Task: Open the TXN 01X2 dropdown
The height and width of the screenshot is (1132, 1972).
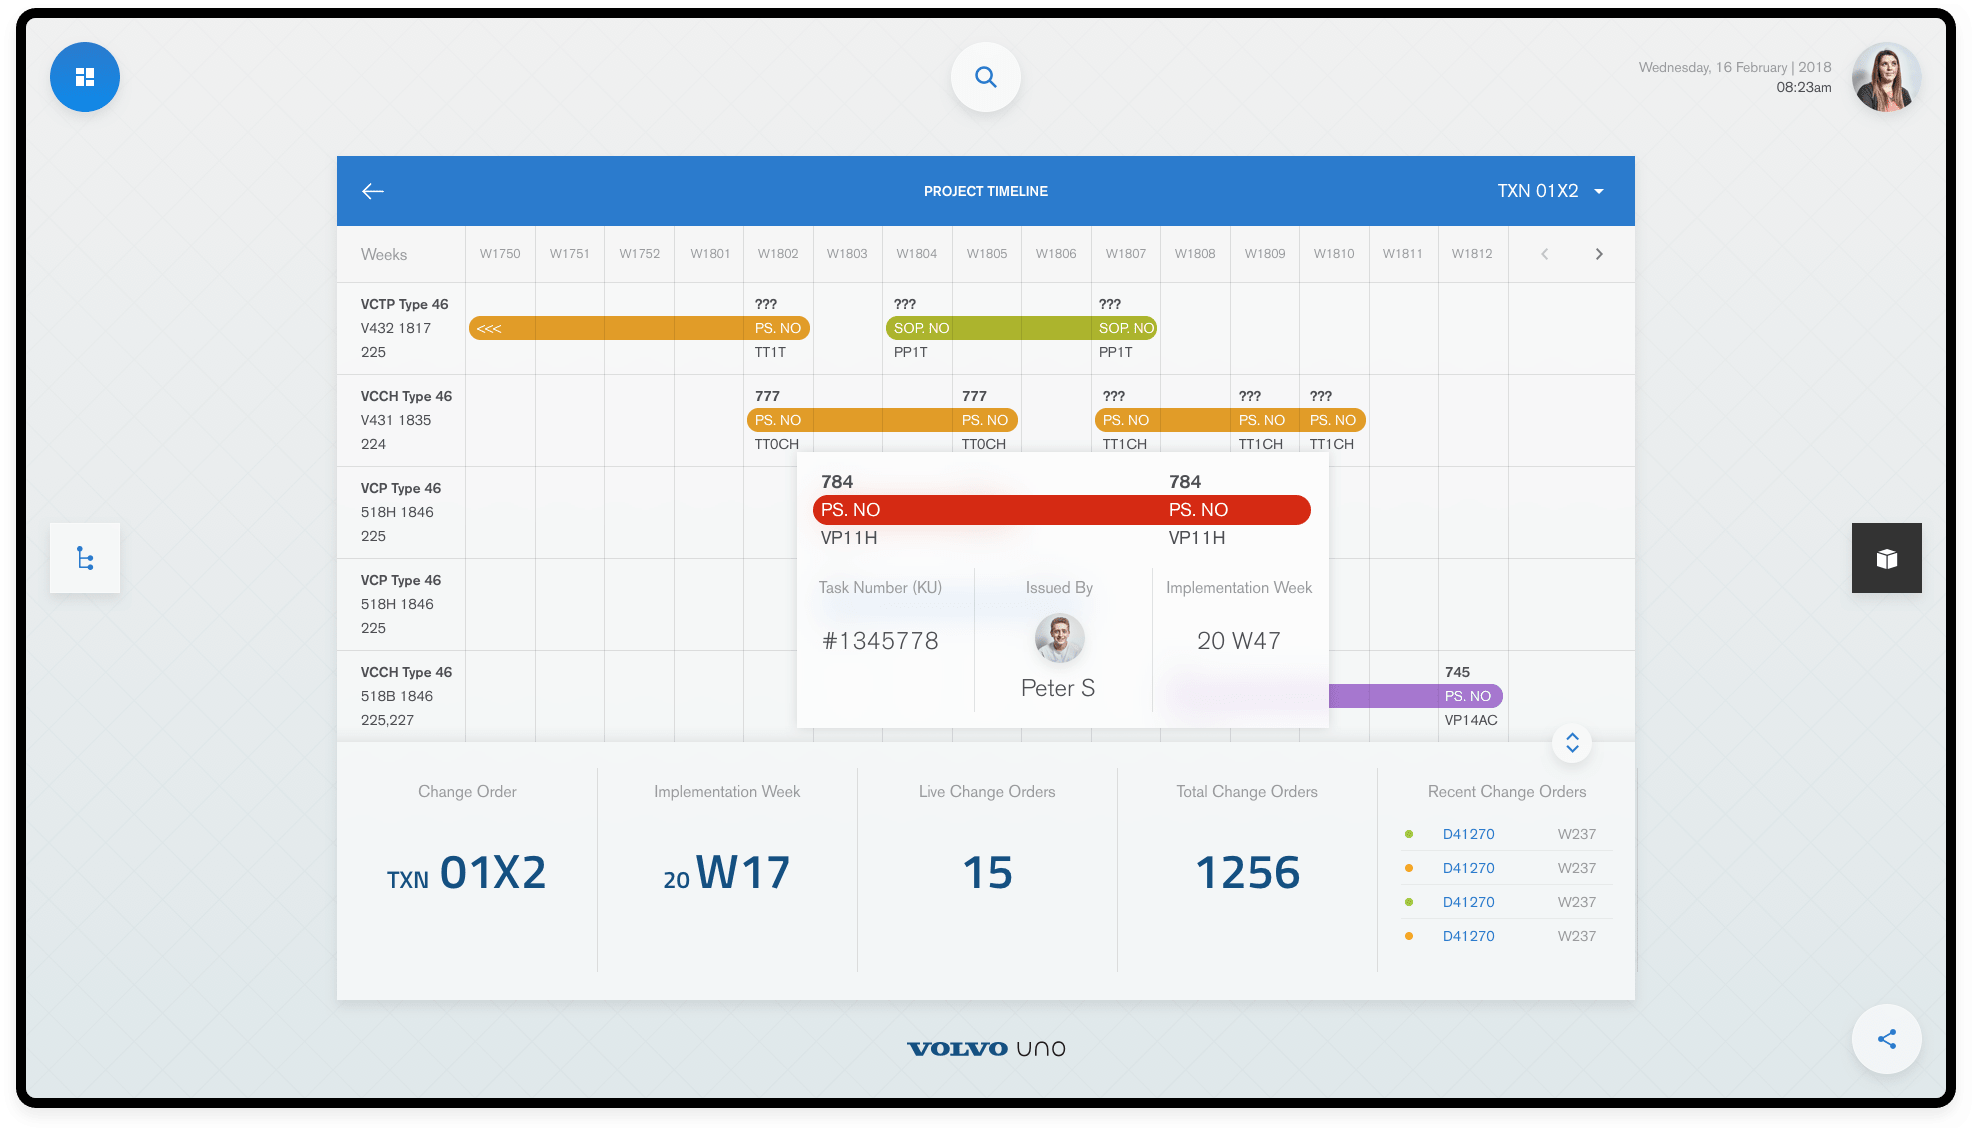Action: tap(1550, 191)
